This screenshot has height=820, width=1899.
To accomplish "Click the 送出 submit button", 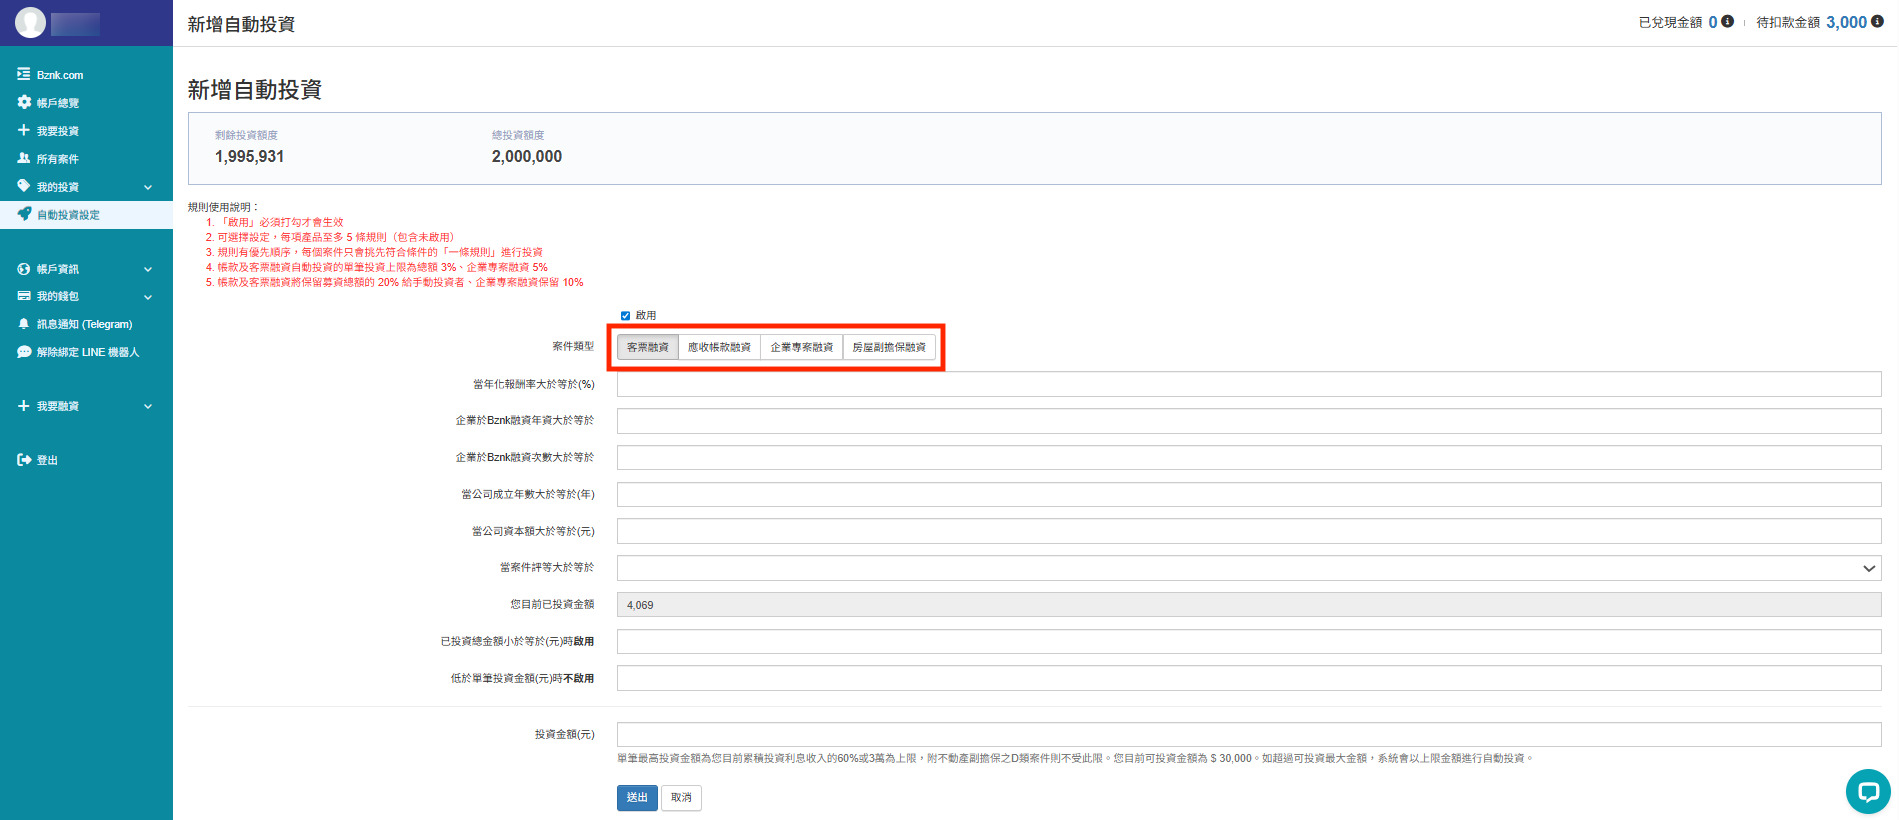I will click(x=637, y=797).
